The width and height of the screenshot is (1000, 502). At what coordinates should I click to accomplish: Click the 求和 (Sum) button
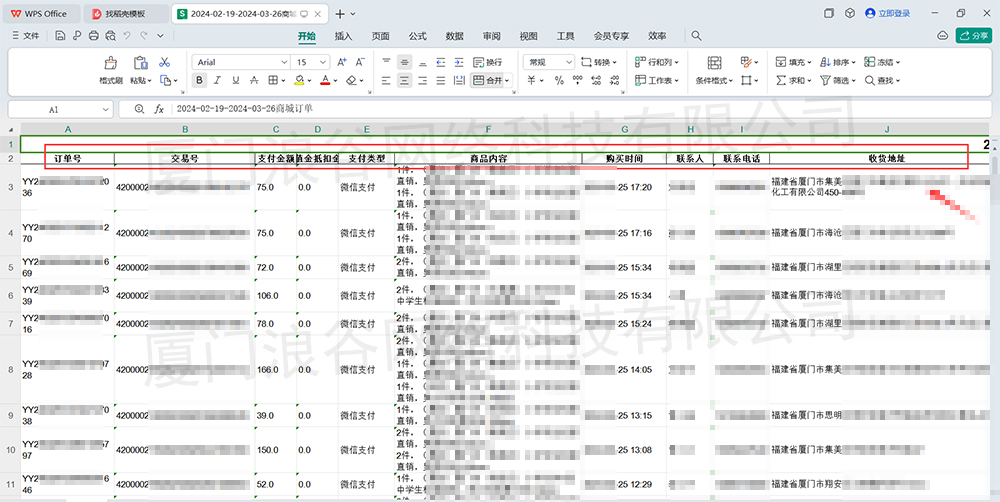(x=793, y=80)
